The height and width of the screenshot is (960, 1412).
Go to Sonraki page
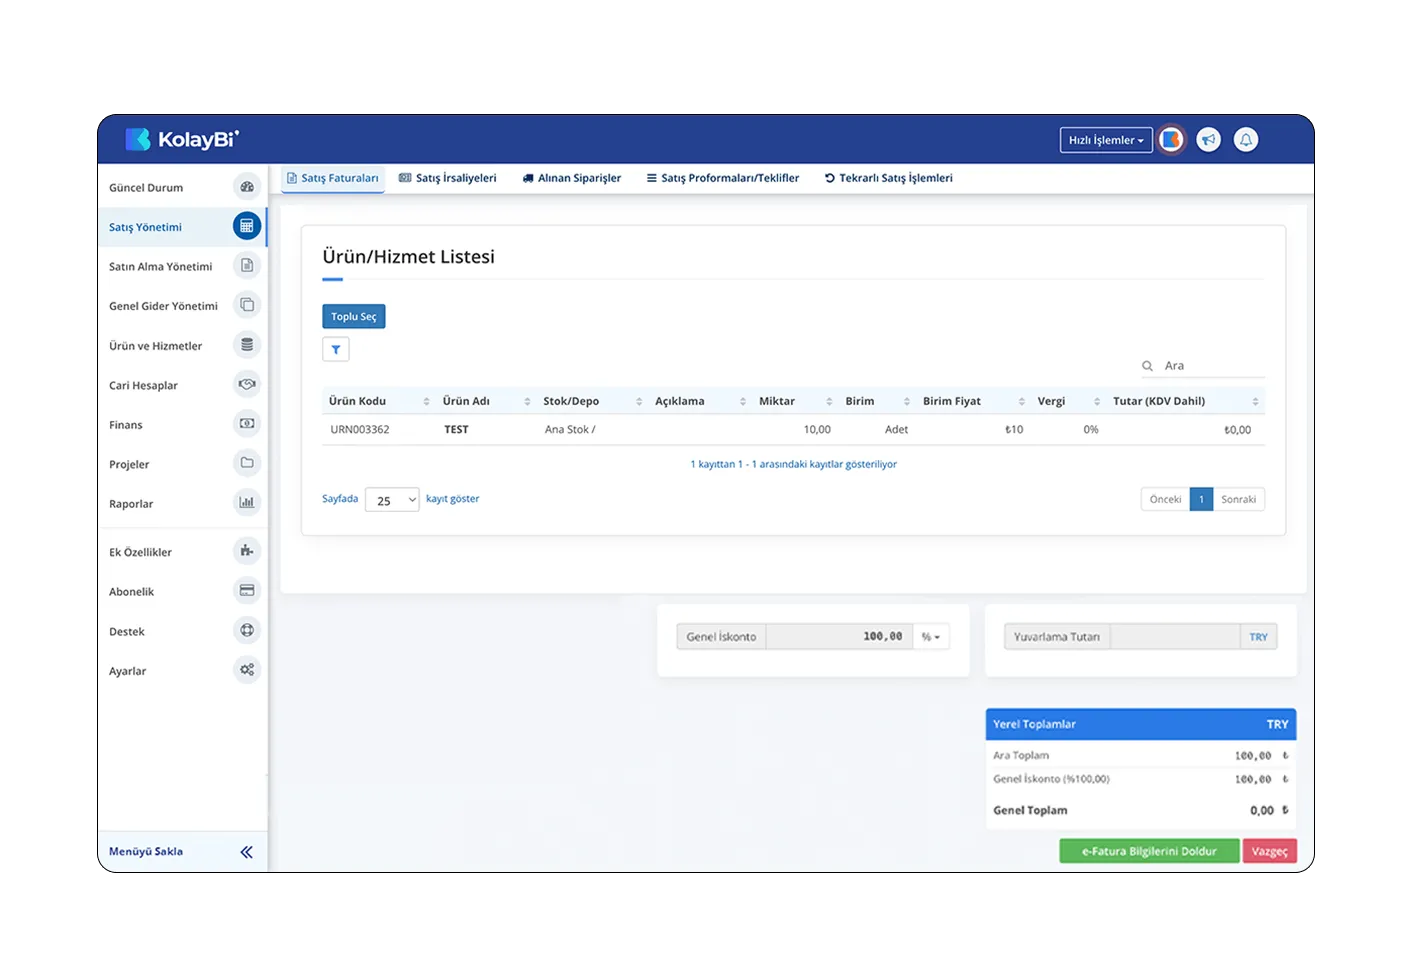(x=1239, y=499)
